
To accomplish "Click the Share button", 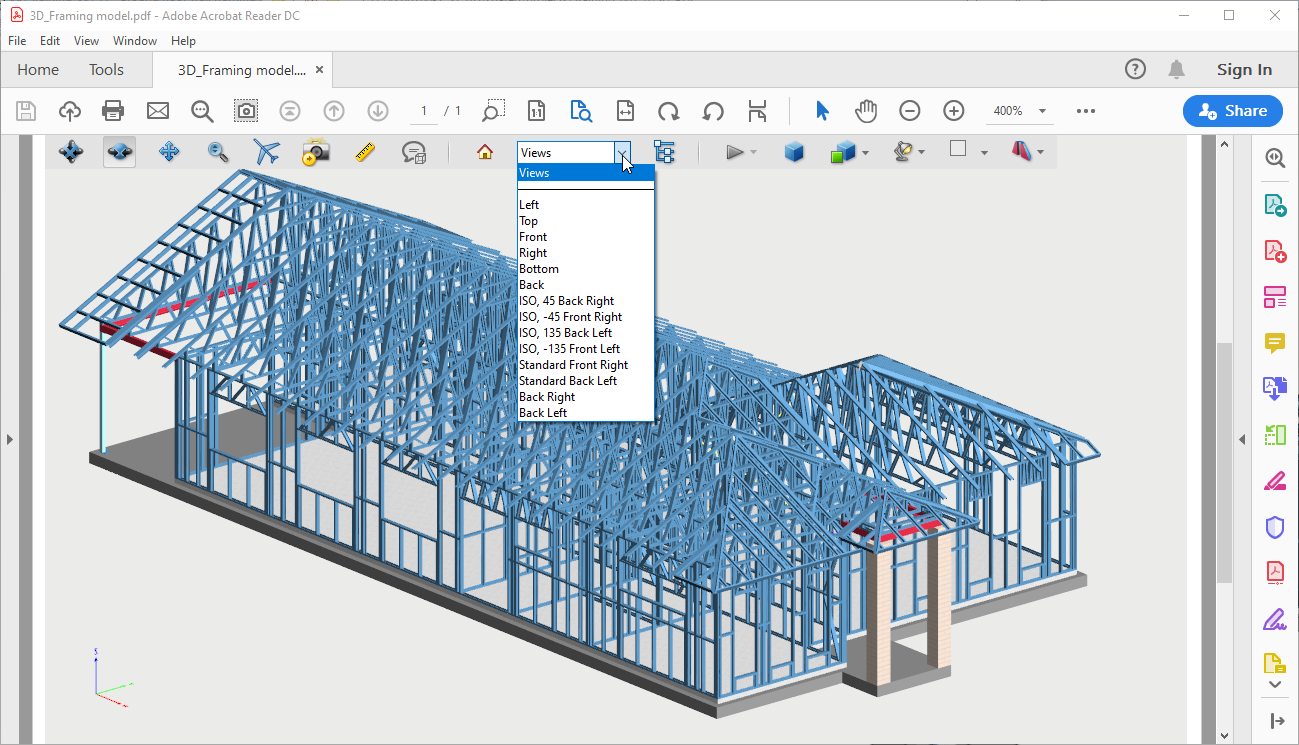I will (1232, 111).
